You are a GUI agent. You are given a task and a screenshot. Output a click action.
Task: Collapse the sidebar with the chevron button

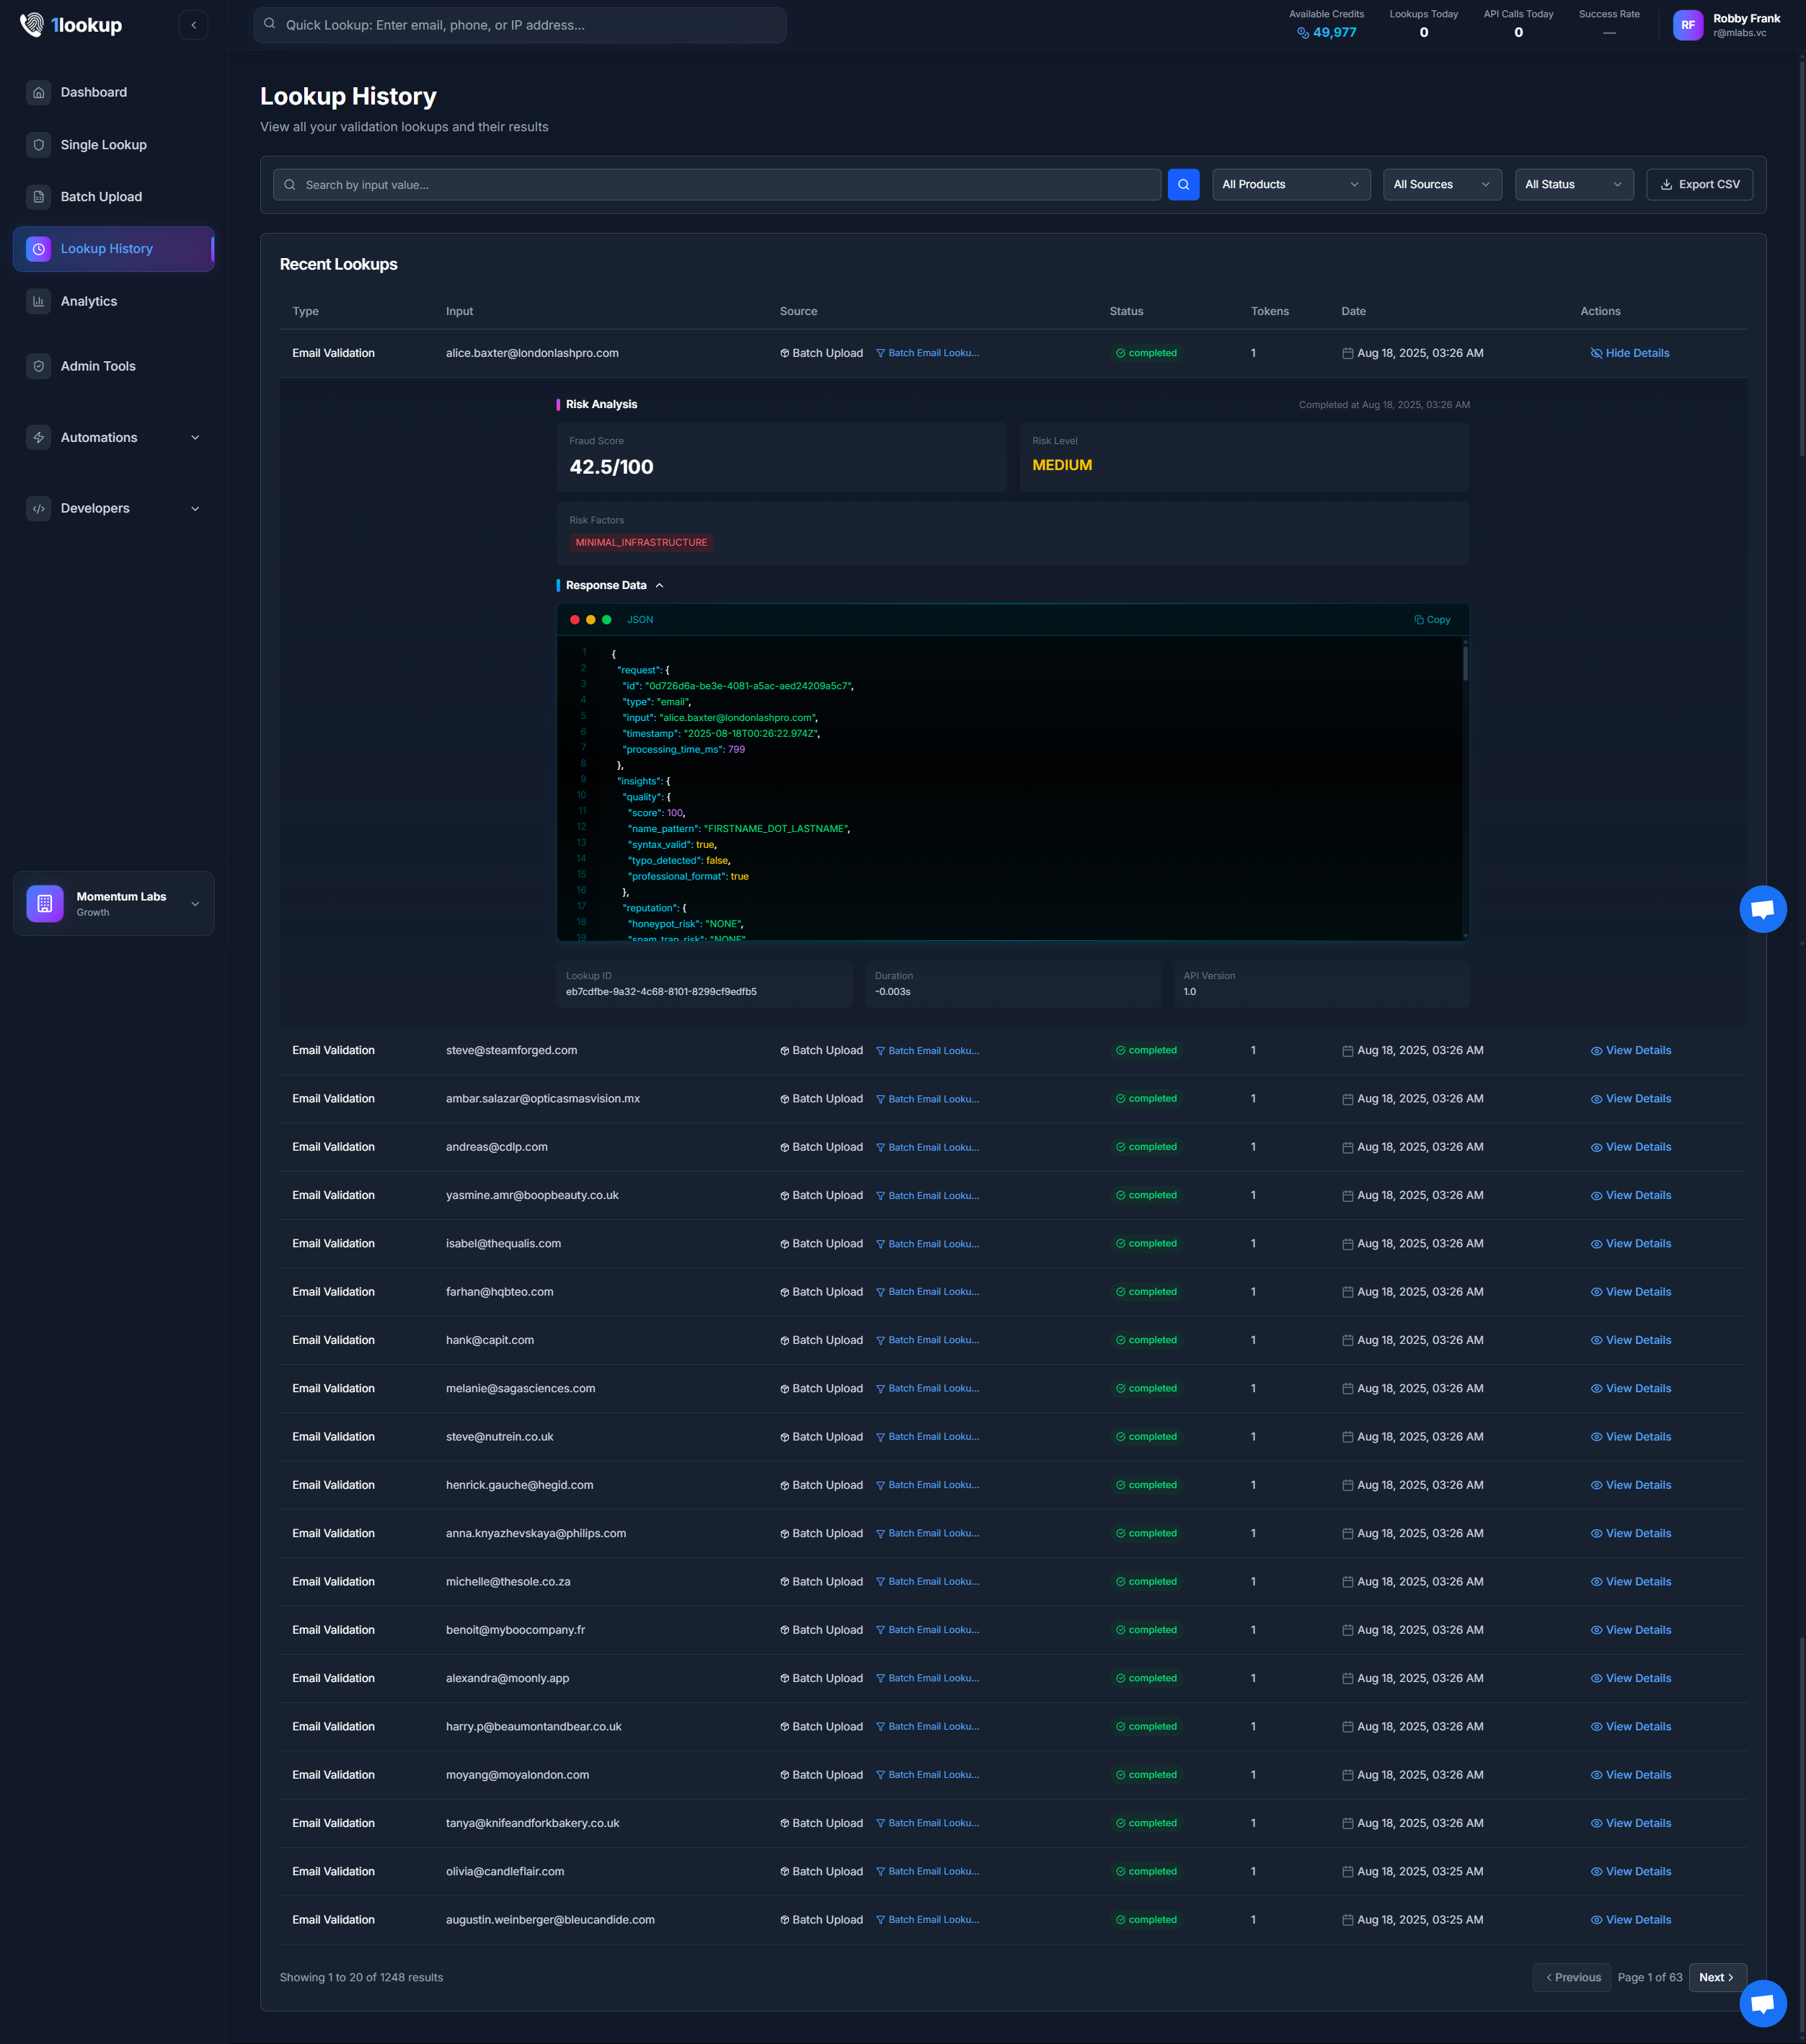193,25
